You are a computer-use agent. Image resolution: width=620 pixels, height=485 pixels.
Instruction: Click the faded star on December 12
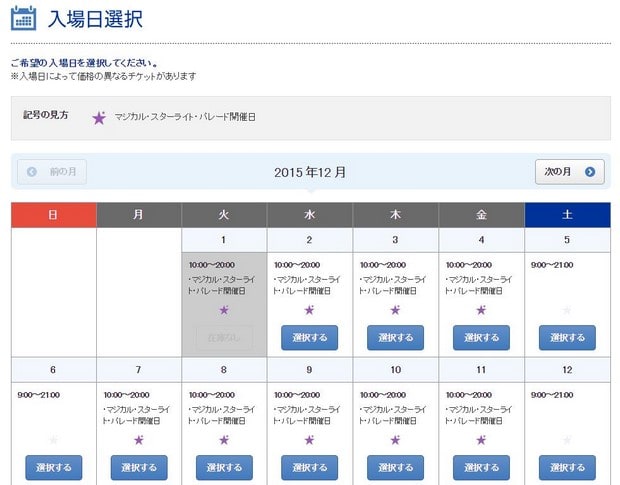[567, 440]
